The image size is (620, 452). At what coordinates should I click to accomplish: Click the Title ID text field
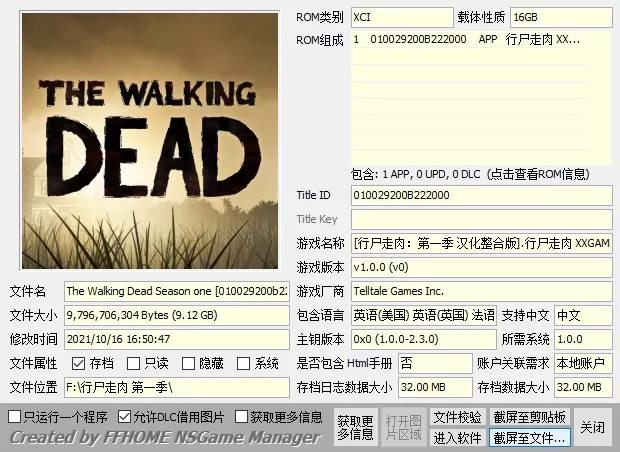click(481, 195)
